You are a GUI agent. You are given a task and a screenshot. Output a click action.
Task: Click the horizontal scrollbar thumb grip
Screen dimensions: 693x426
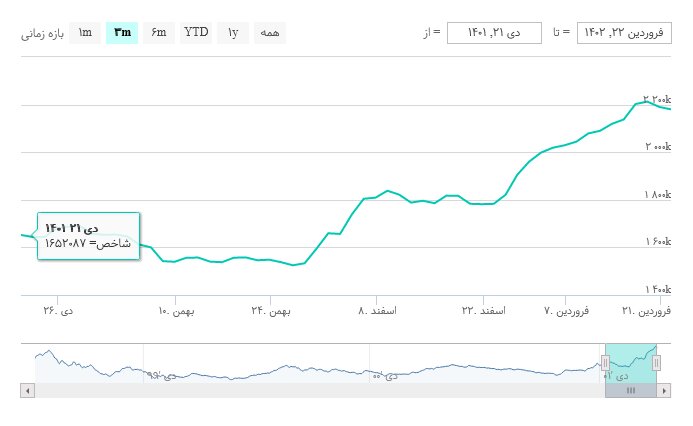(x=631, y=390)
